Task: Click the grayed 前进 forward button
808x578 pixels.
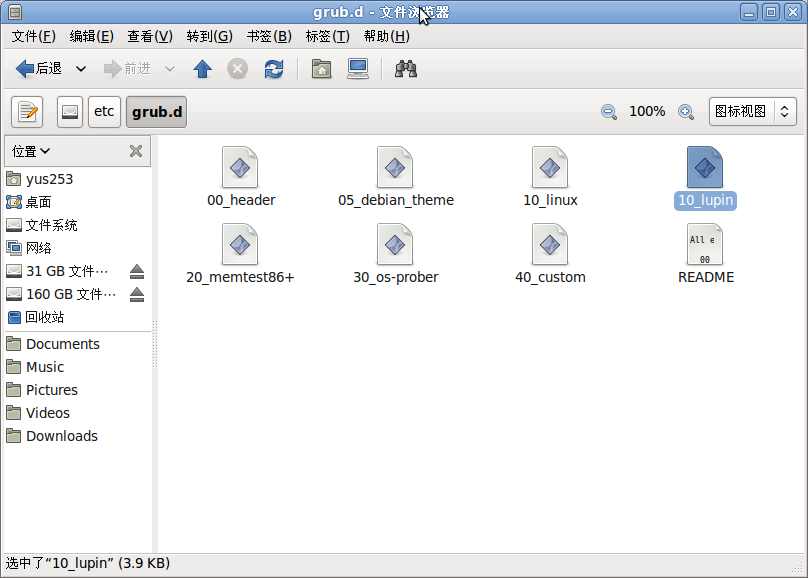Action: 127,69
